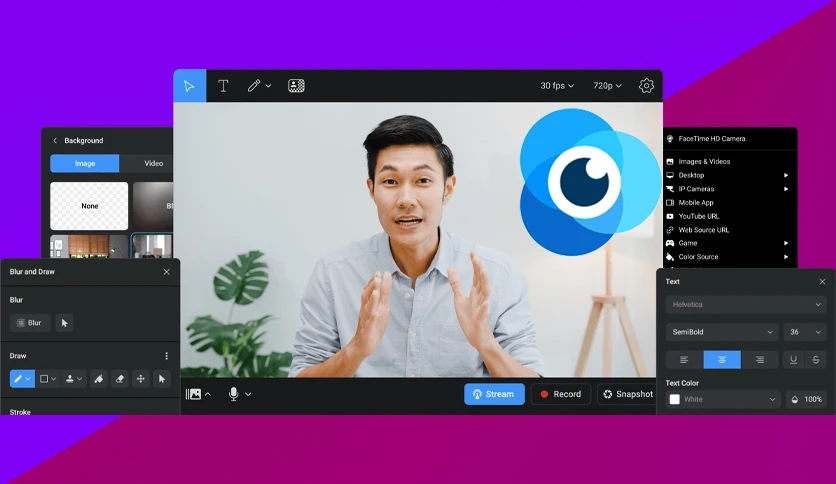Open the 30 fps frame rate dropdown
This screenshot has width=836, height=484.
(x=557, y=86)
